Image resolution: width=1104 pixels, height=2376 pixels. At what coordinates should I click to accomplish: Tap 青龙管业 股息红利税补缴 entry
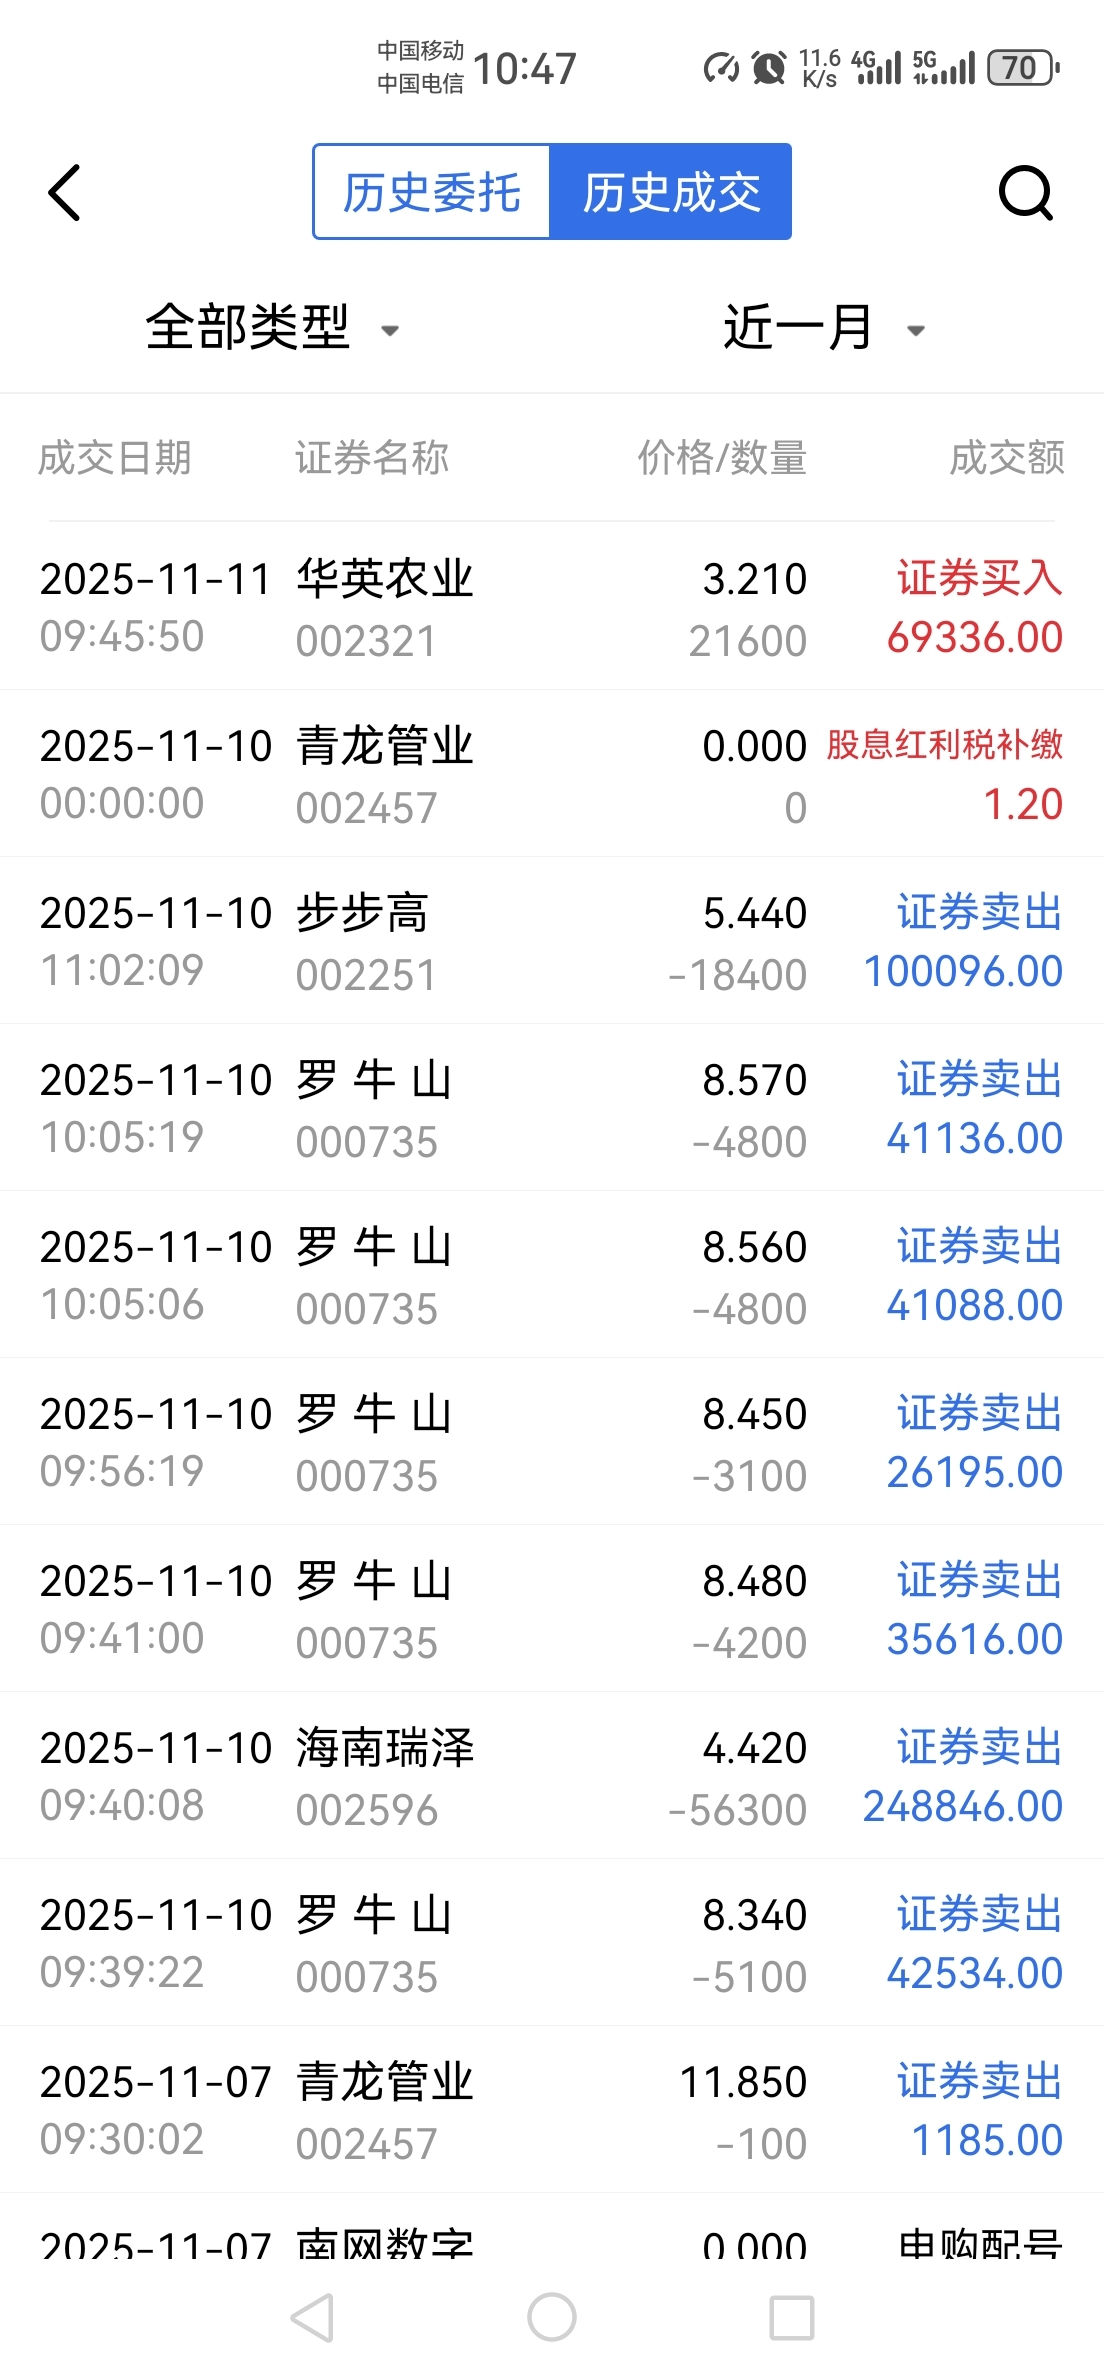coord(551,774)
